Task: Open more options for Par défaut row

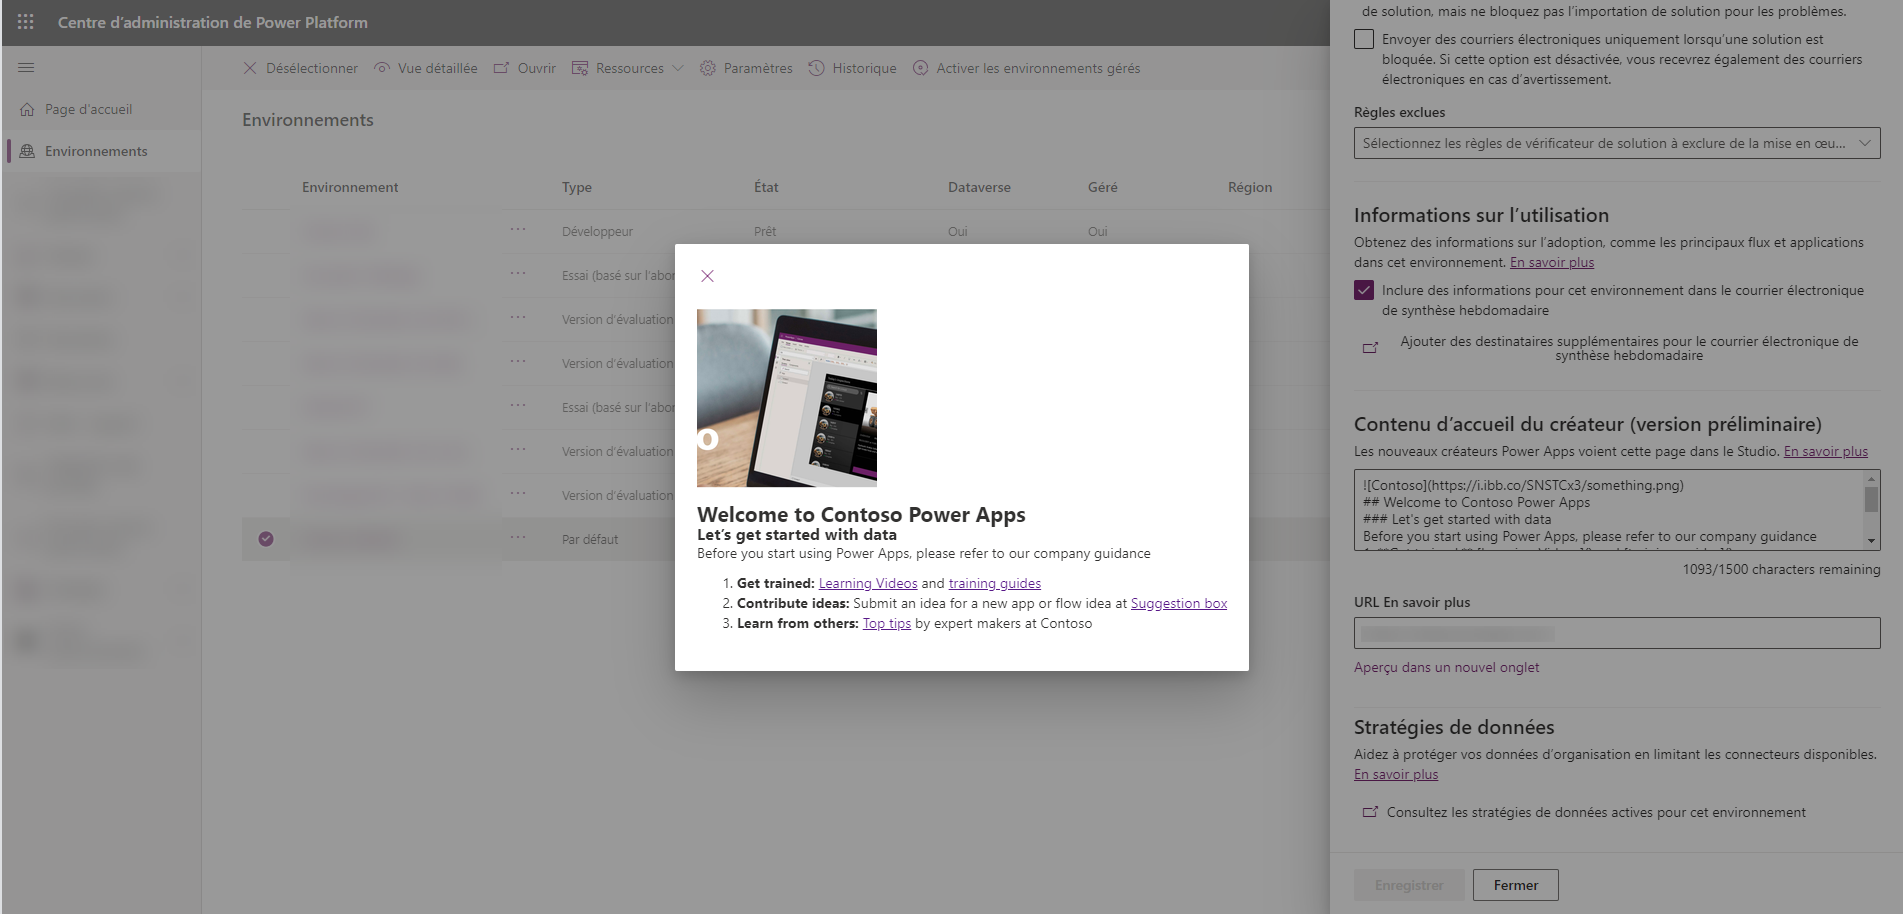Action: (x=517, y=537)
